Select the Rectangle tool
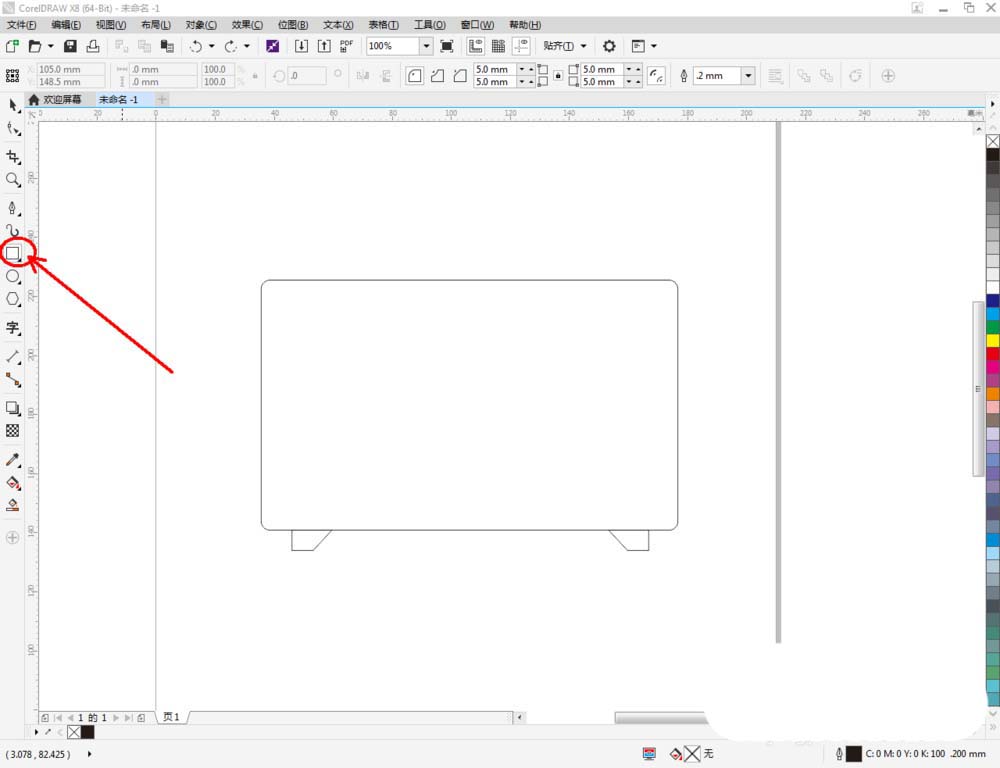The width and height of the screenshot is (1000, 768). point(13,254)
